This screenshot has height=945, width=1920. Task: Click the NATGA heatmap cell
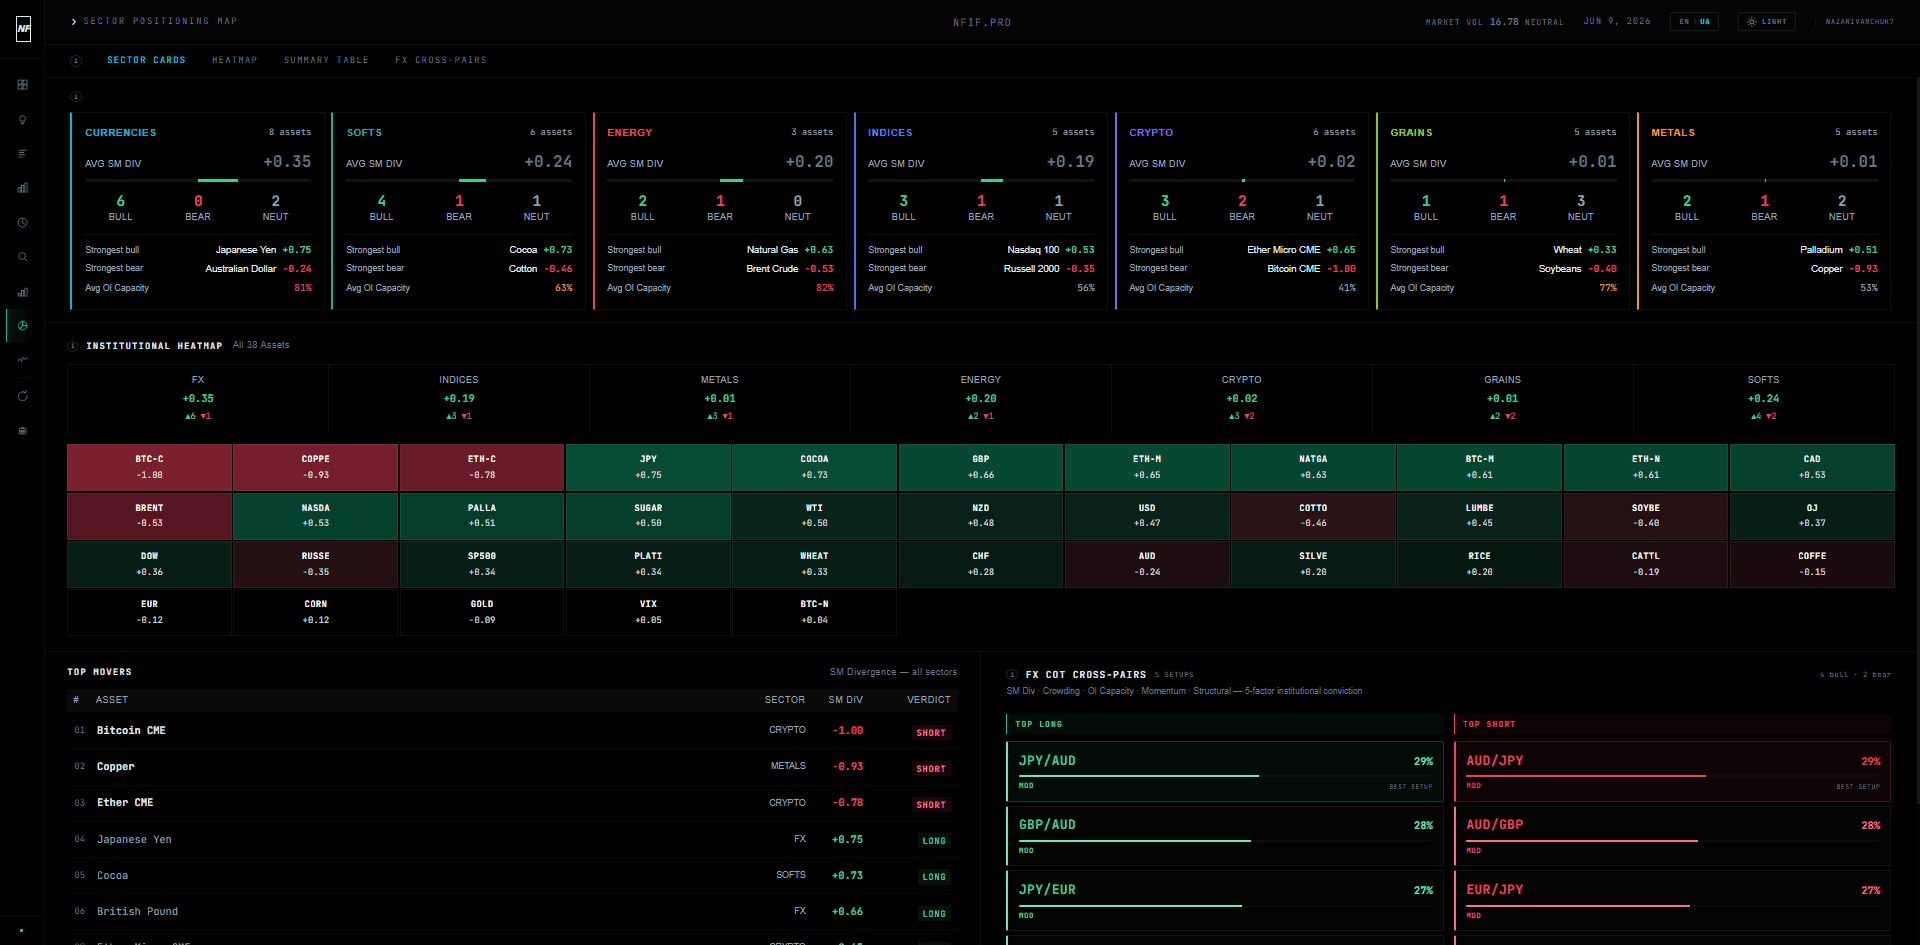click(x=1313, y=467)
